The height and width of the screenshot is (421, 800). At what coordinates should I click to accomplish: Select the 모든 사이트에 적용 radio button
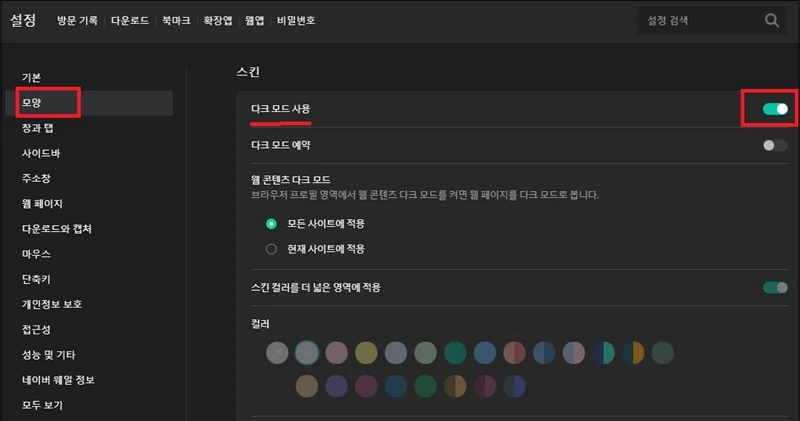click(x=271, y=224)
